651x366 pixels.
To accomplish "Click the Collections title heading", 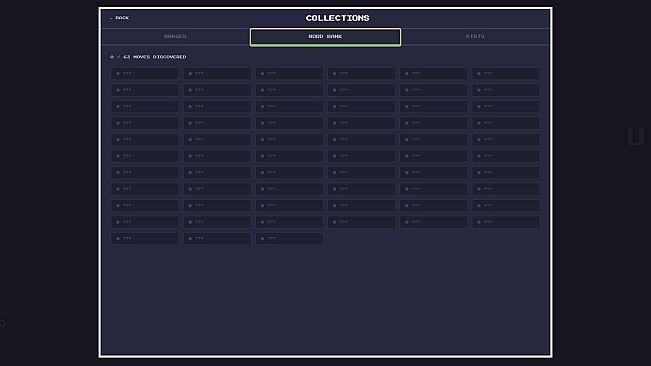I will [x=338, y=18].
